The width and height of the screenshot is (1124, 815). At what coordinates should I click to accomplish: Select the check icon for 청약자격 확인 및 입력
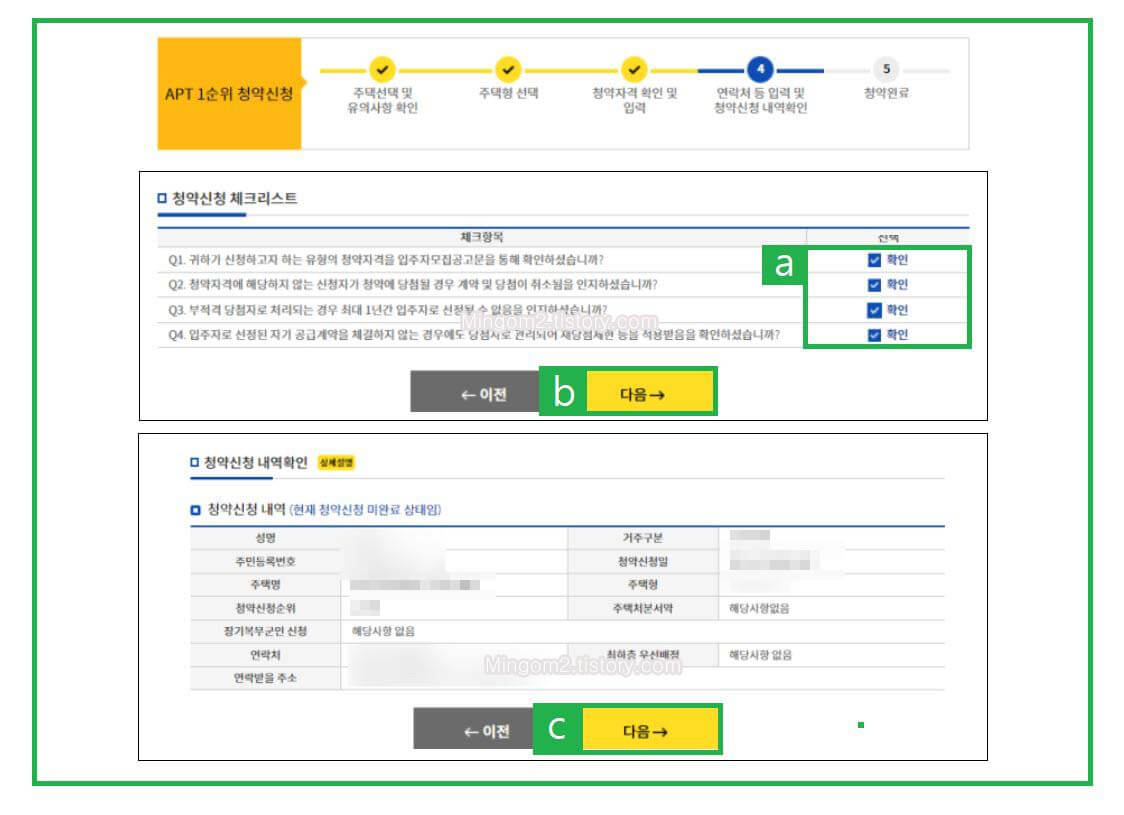tap(633, 70)
